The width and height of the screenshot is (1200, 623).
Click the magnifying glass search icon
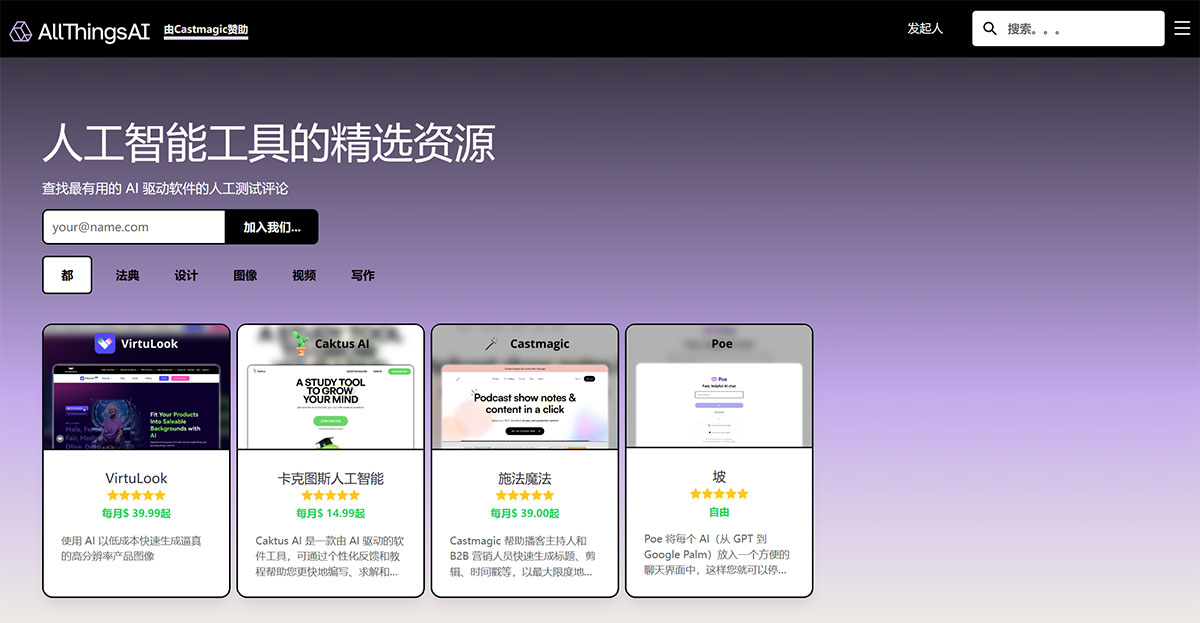(x=989, y=28)
